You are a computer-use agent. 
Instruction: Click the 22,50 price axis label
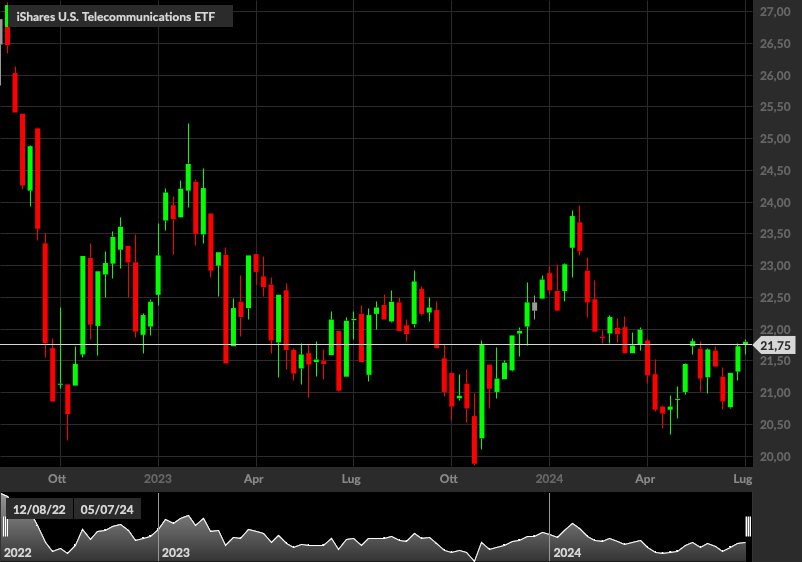775,298
